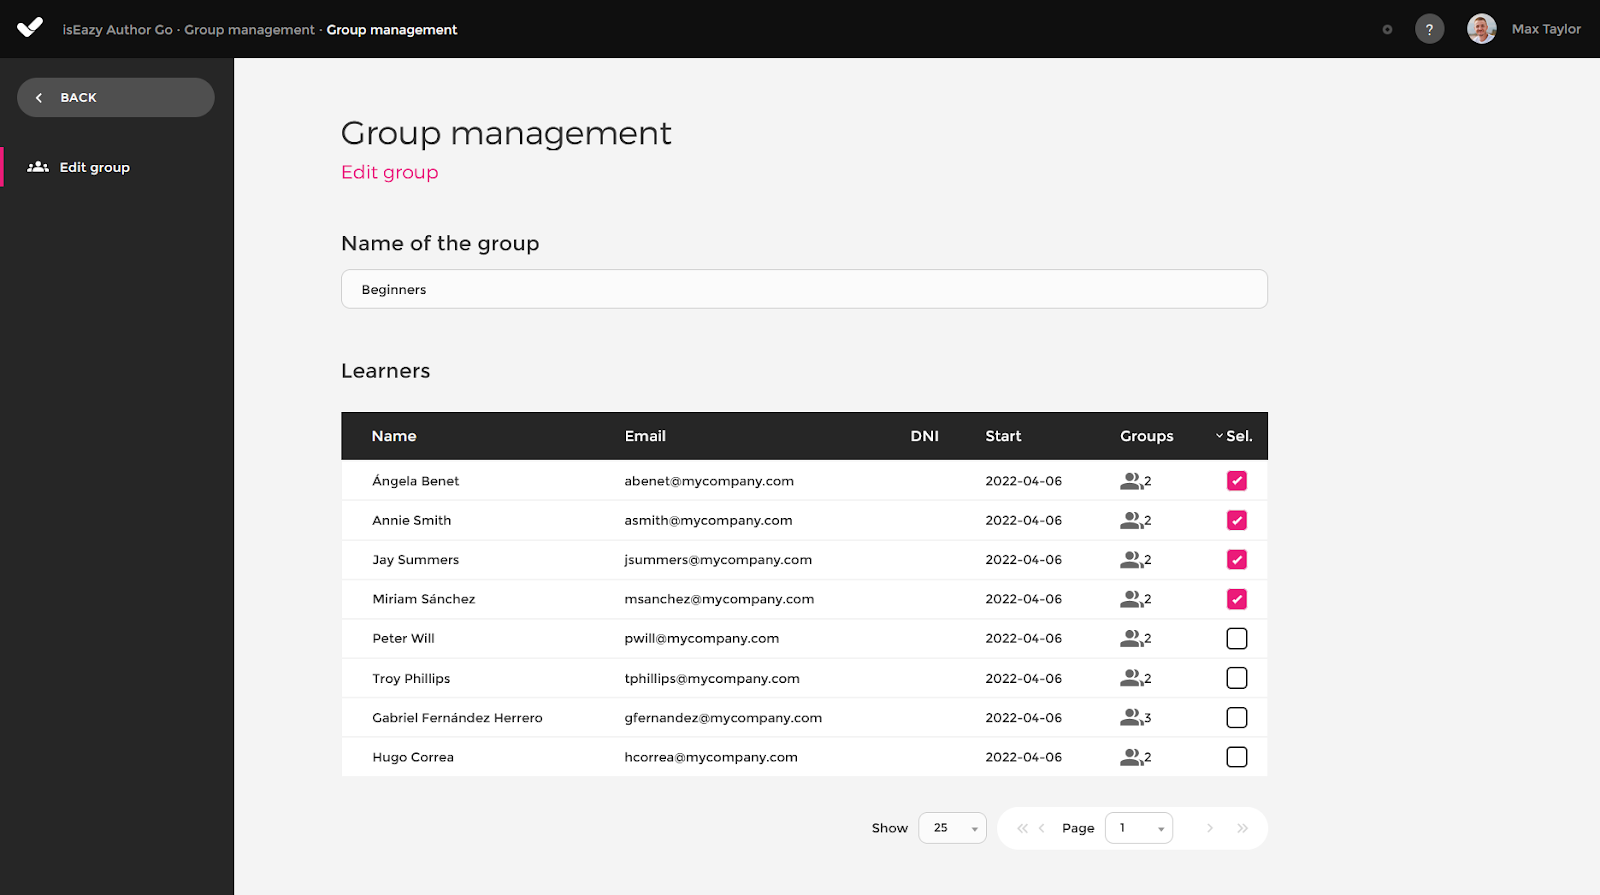Click the groups icon for Gabriel Fernández Herrero

point(1131,717)
